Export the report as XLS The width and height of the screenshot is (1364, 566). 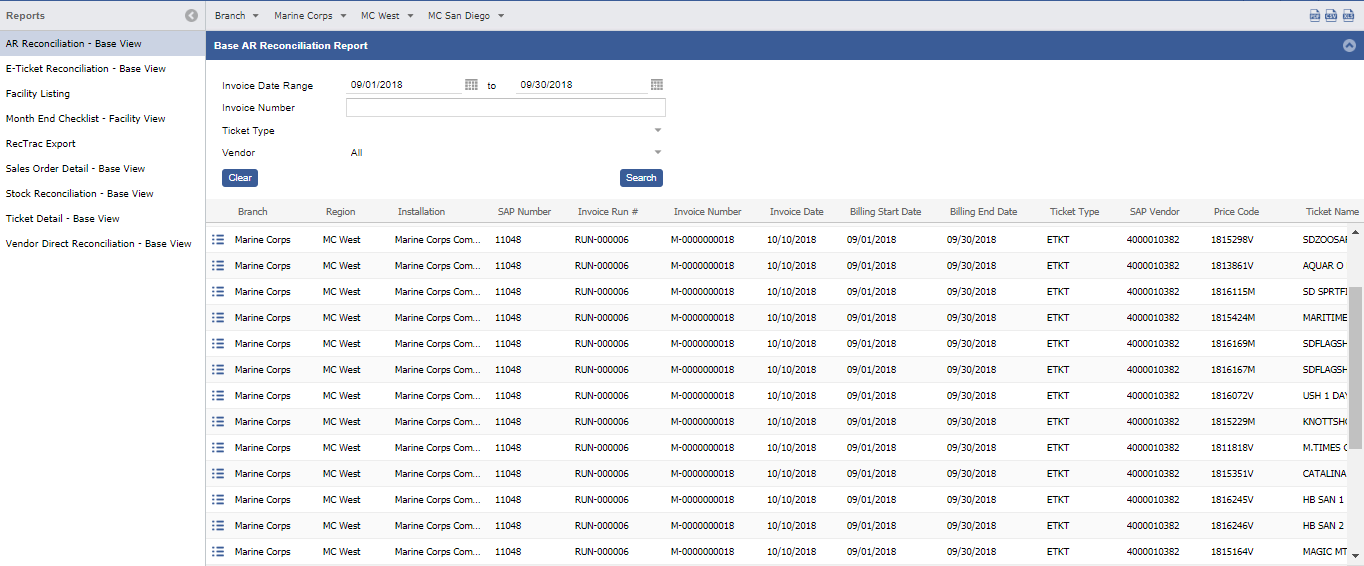click(1348, 15)
